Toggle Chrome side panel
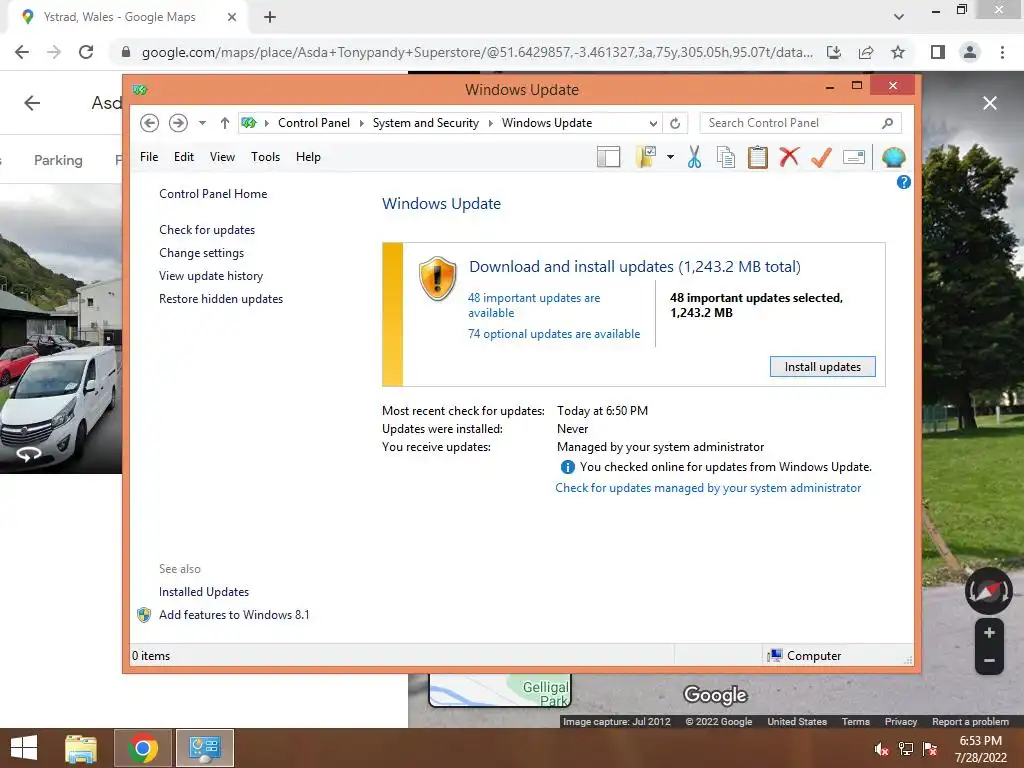The image size is (1024, 768). tap(938, 52)
